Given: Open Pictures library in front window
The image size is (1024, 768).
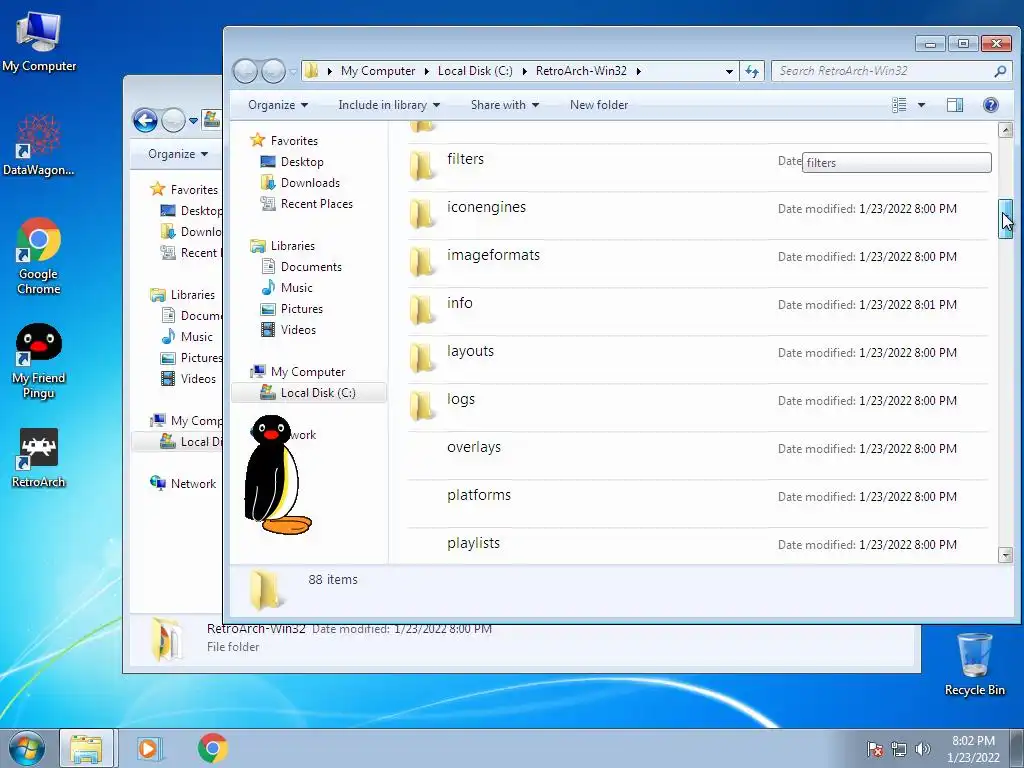Looking at the screenshot, I should (x=302, y=309).
